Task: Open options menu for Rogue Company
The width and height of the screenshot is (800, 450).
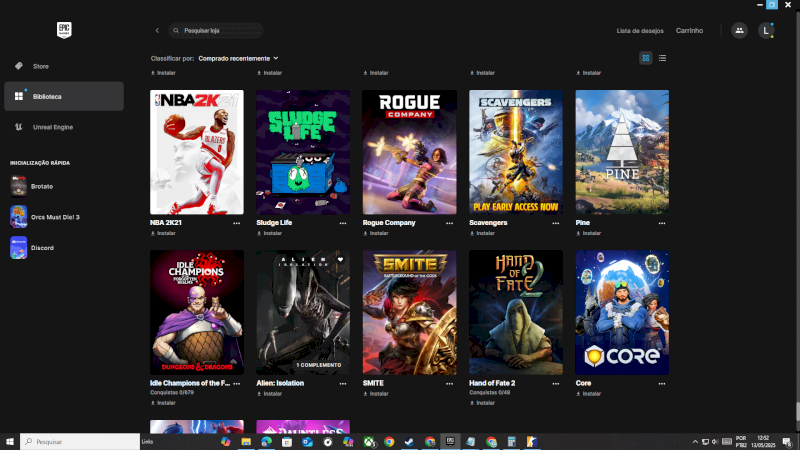Action: coord(449,223)
